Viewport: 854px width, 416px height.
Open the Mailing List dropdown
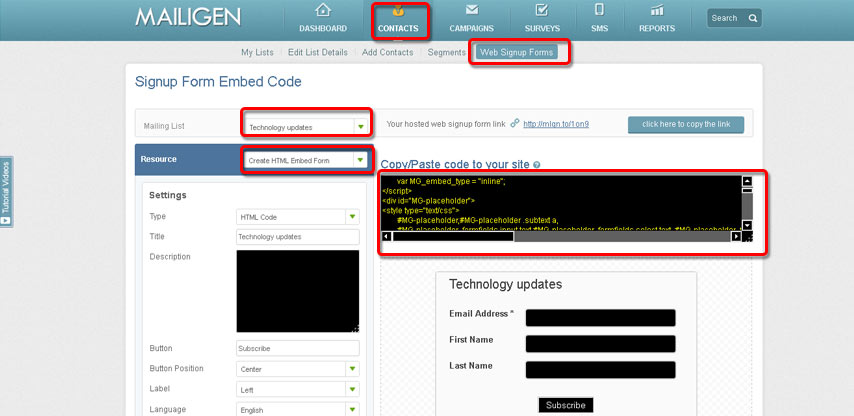[307, 127]
